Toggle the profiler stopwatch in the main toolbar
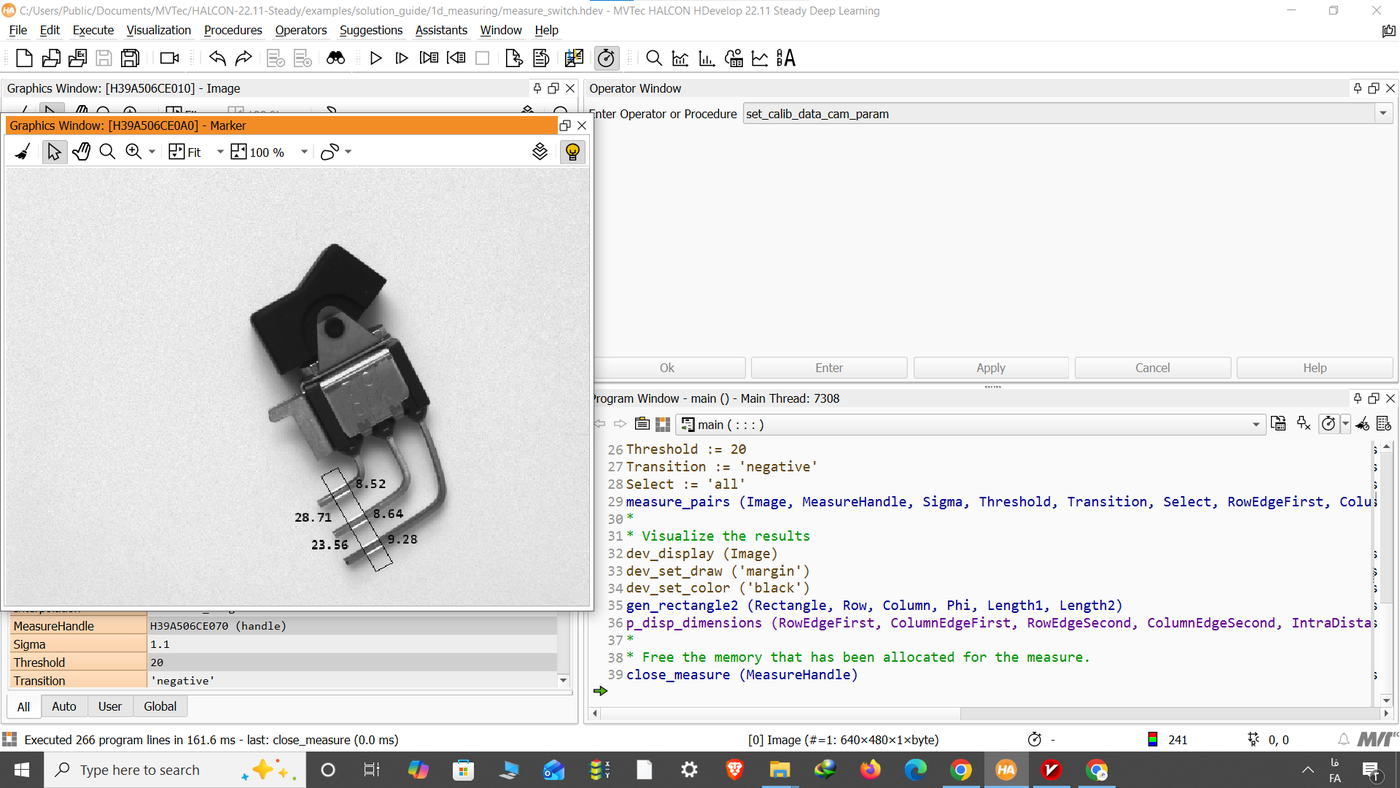Screen dimensions: 1400x788 point(606,58)
